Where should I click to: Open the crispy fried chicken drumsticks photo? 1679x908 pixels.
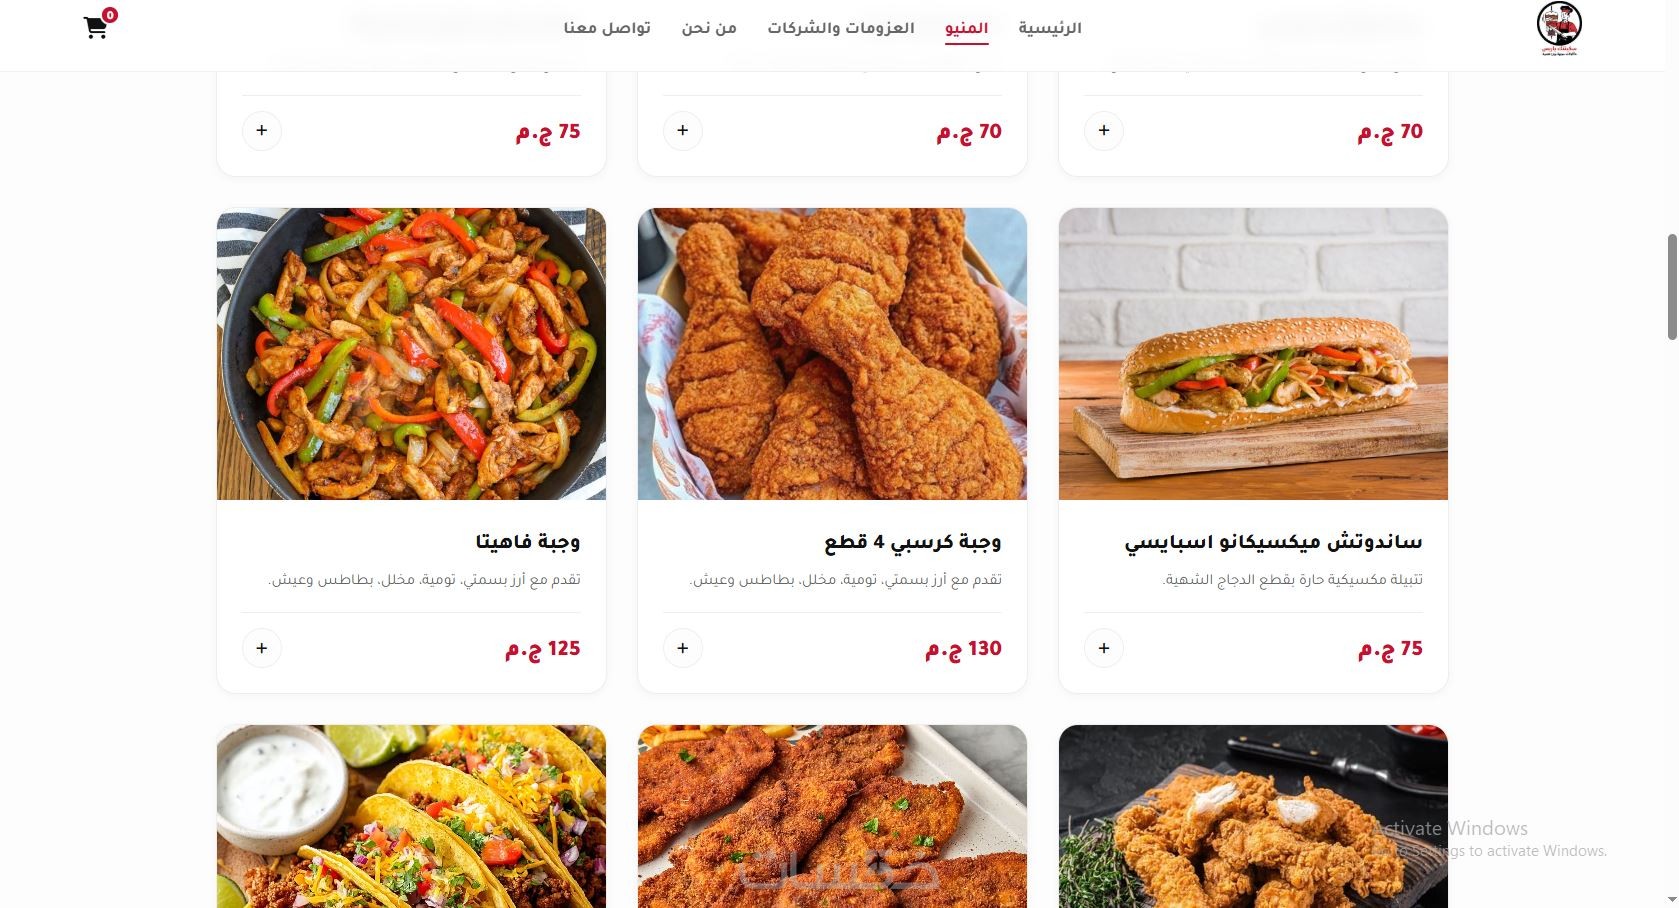click(x=832, y=354)
